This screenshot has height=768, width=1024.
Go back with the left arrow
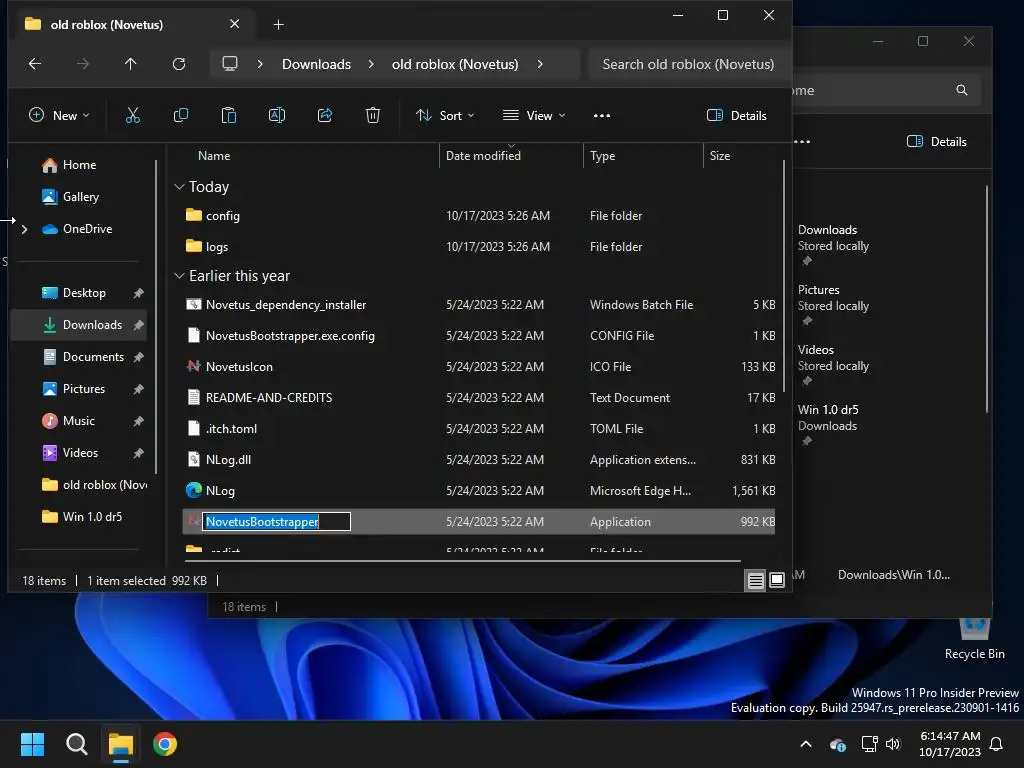35,64
